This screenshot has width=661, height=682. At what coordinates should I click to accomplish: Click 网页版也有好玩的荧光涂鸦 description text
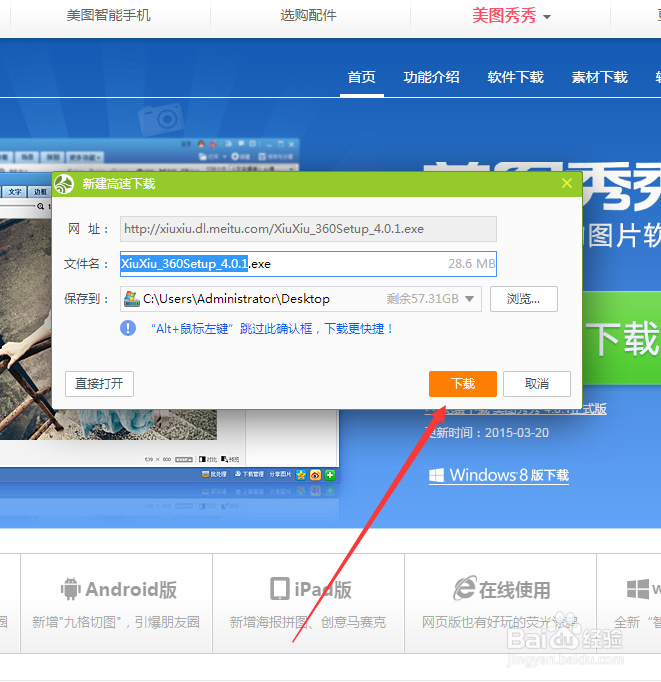point(500,622)
